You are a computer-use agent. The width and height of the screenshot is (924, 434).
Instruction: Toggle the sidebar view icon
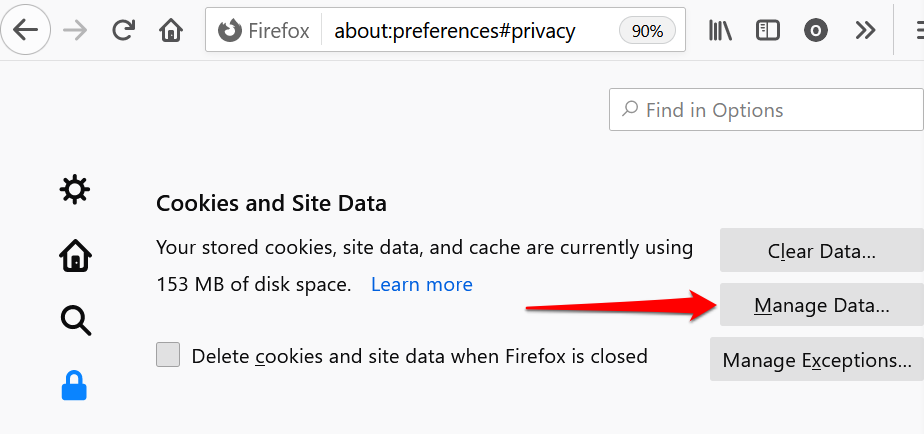(768, 31)
